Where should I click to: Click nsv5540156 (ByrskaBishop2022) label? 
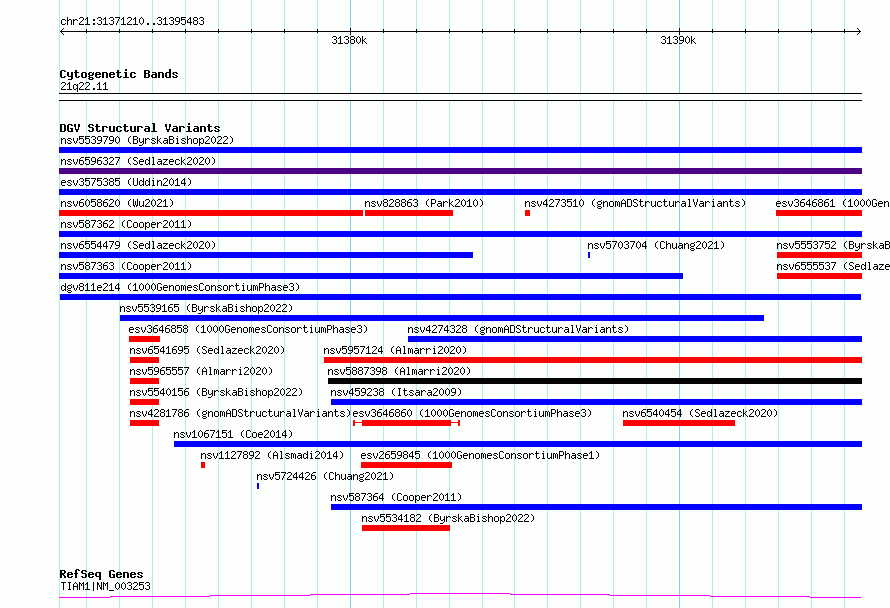click(x=216, y=392)
